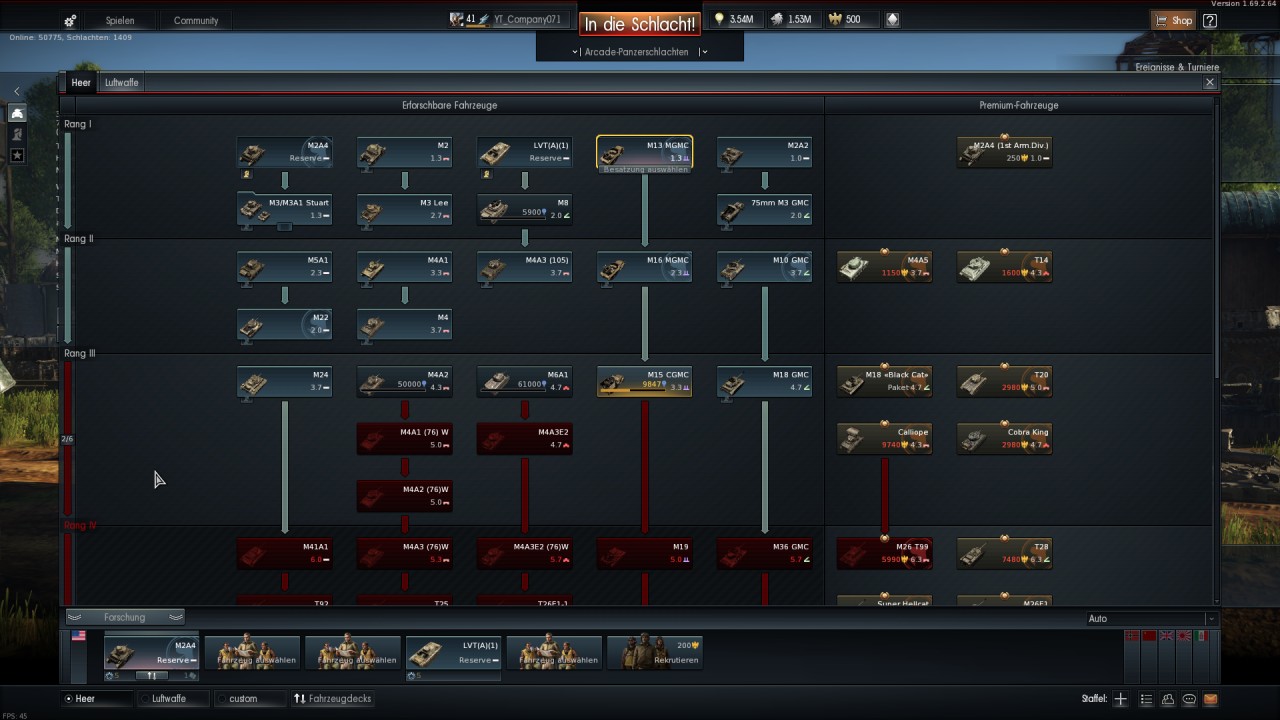Open the settings gear menu
Image resolution: width=1280 pixels, height=720 pixels.
coord(70,21)
